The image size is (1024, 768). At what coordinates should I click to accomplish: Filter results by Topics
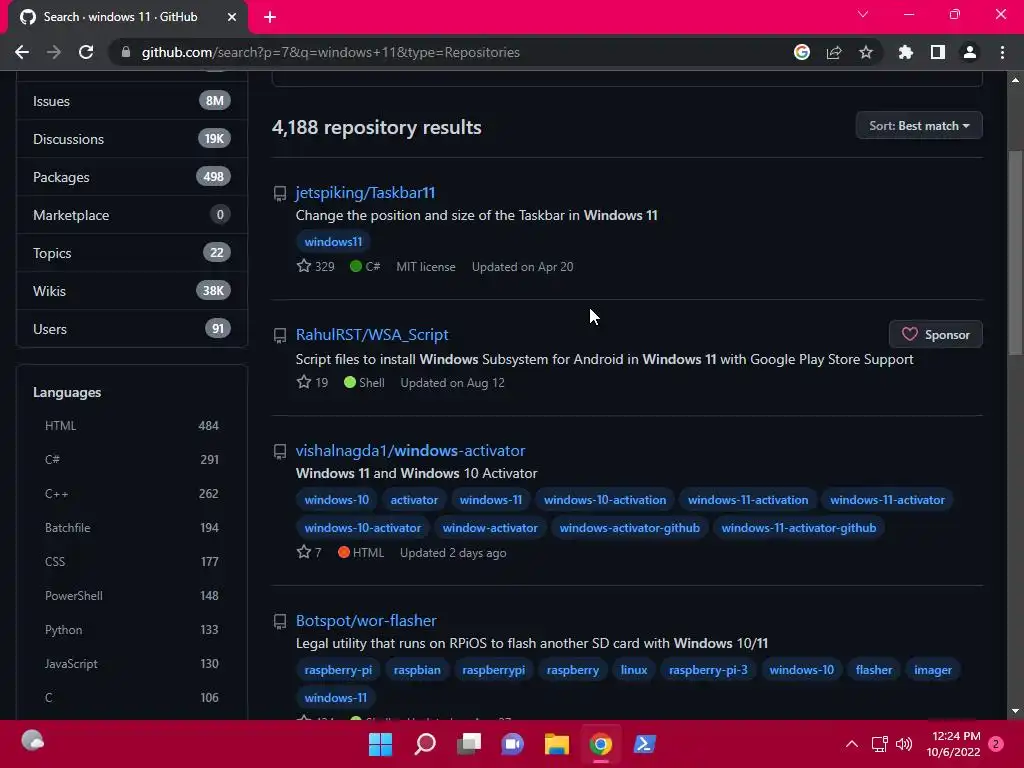132,253
